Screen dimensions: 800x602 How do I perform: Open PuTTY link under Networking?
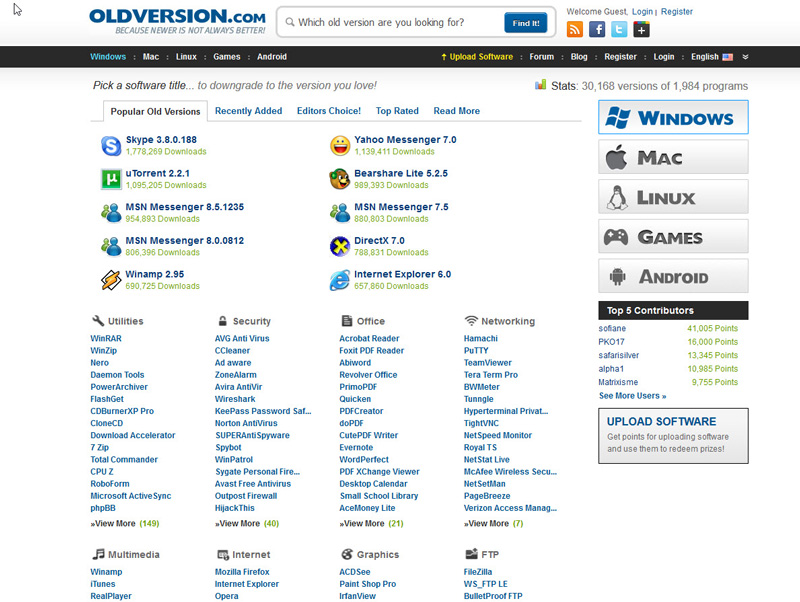(x=476, y=350)
